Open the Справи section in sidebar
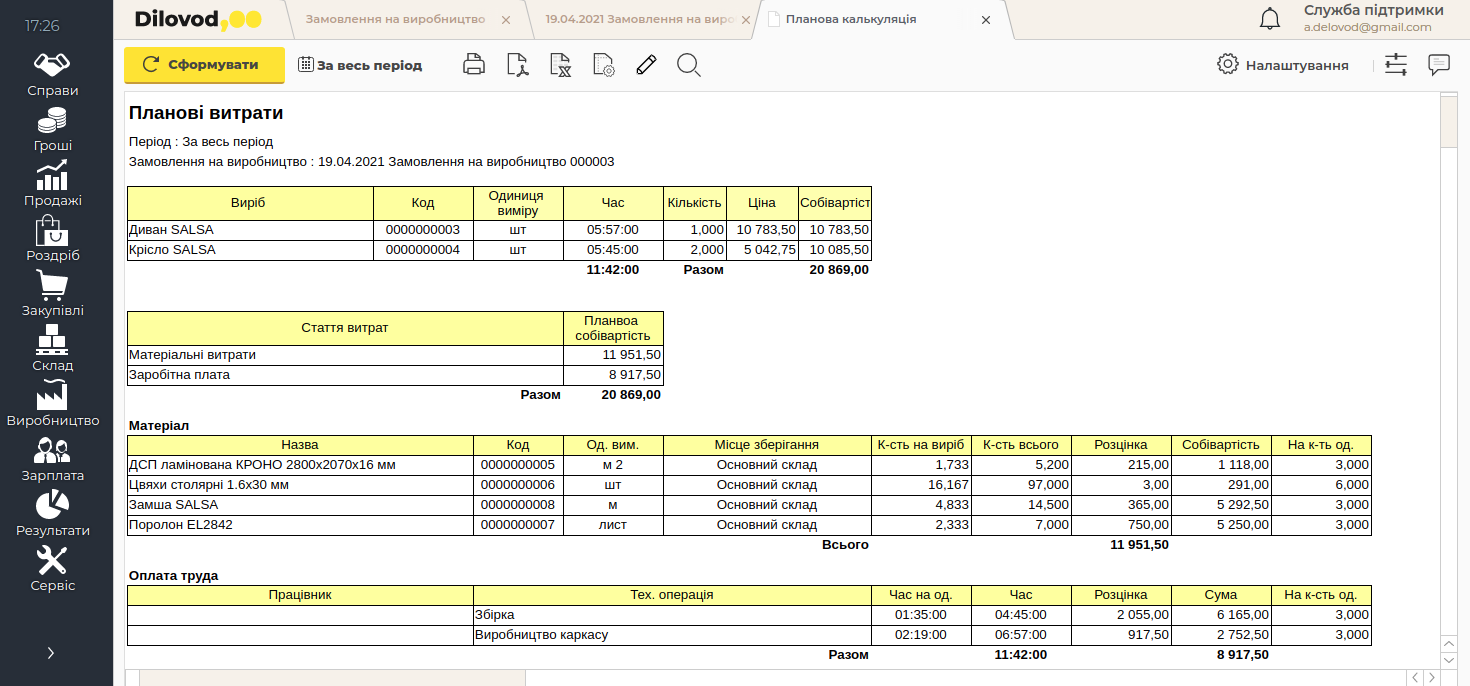The width and height of the screenshot is (1470, 686). (x=52, y=74)
